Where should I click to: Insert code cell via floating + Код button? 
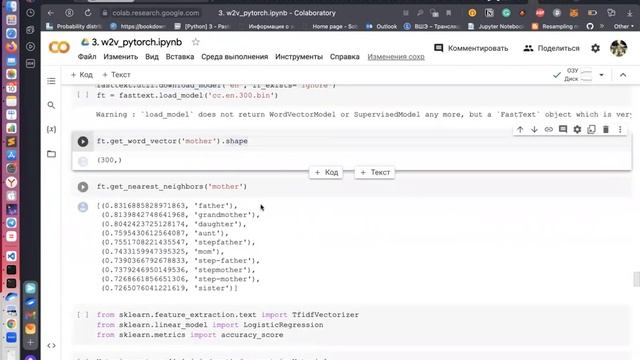point(326,172)
